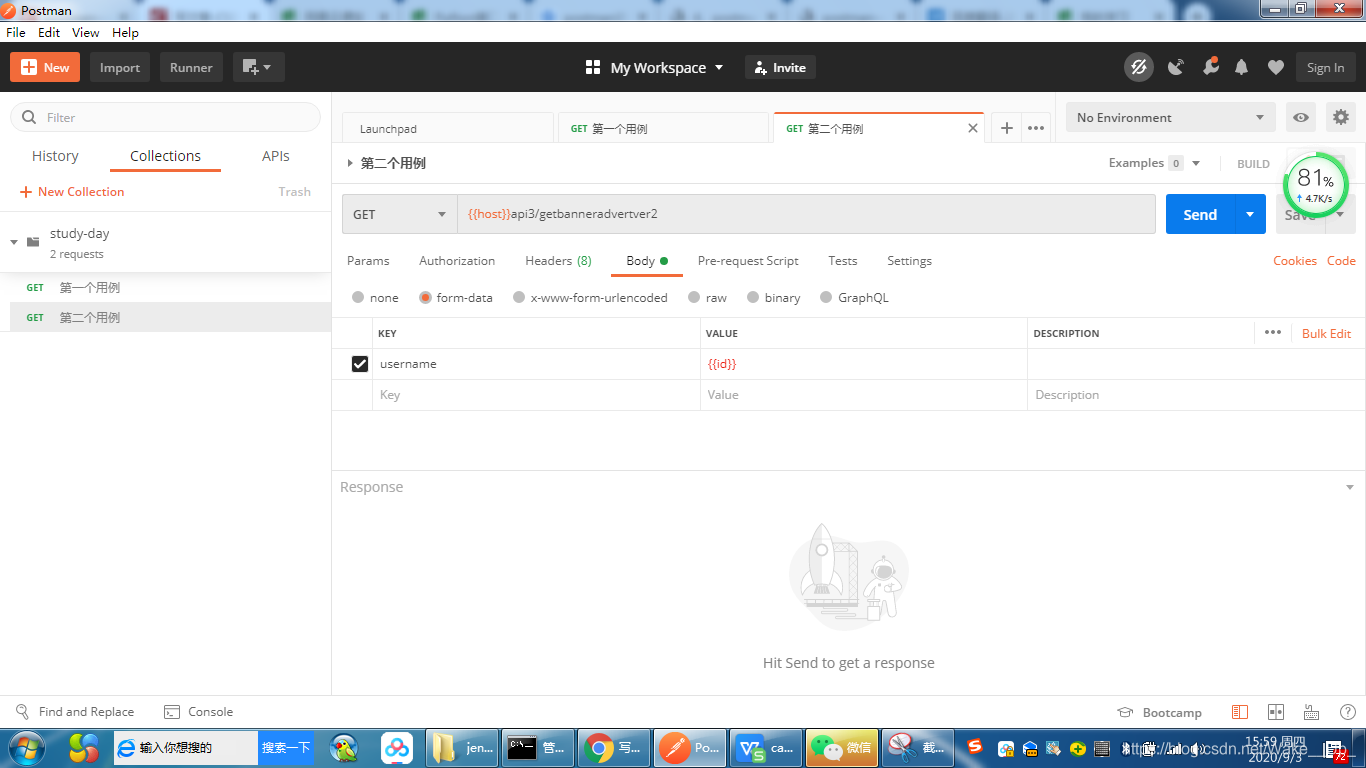The height and width of the screenshot is (768, 1366).
Task: Click the heart icon in the header
Action: pyautogui.click(x=1275, y=67)
